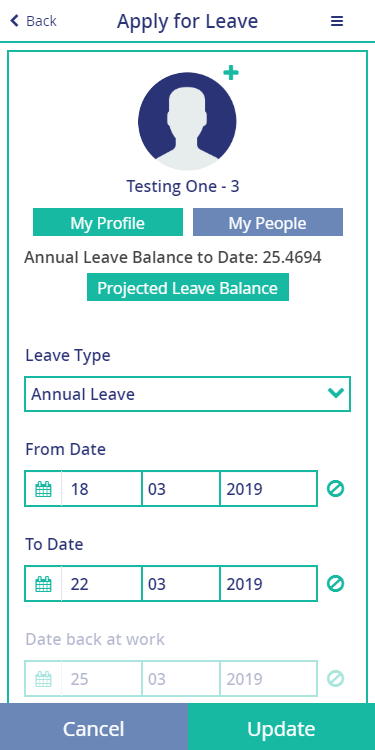
Task: Open calendar picker for From Date
Action: tap(44, 489)
